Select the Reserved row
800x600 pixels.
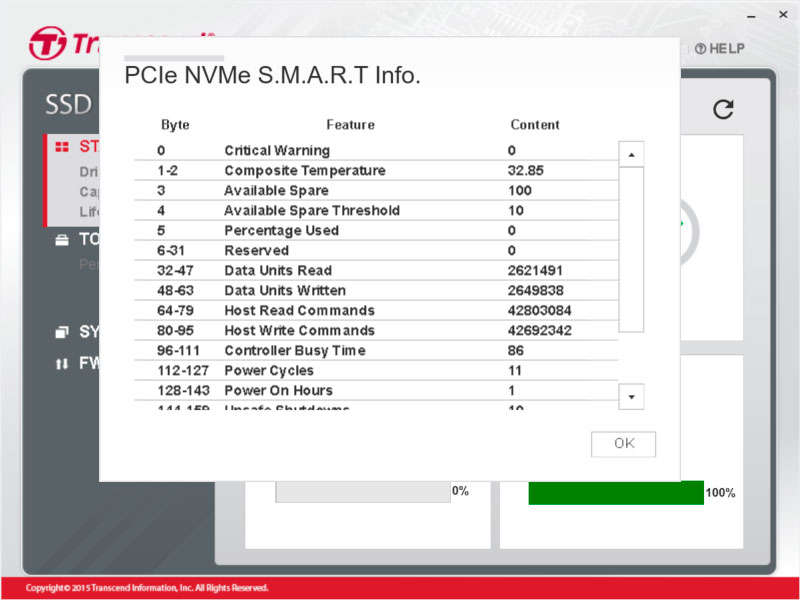click(x=376, y=251)
